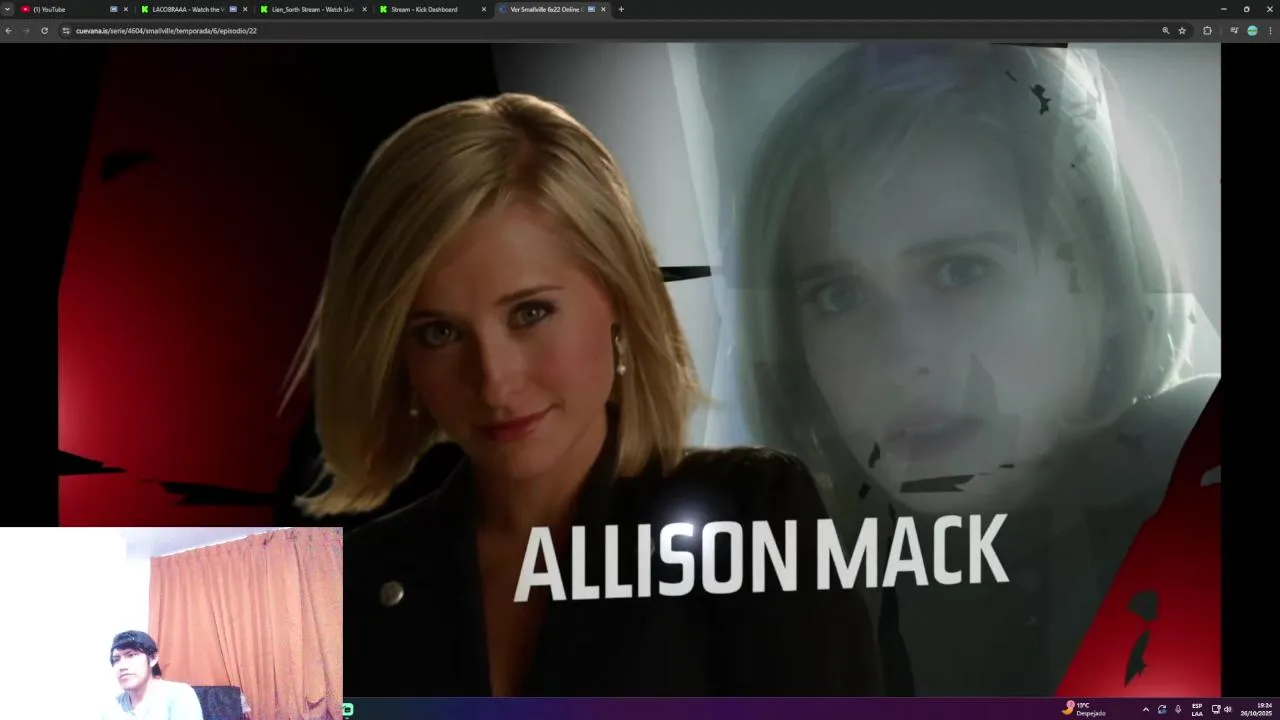The height and width of the screenshot is (720, 1280).
Task: Change the ESP LAA keyboard language
Action: (1197, 709)
